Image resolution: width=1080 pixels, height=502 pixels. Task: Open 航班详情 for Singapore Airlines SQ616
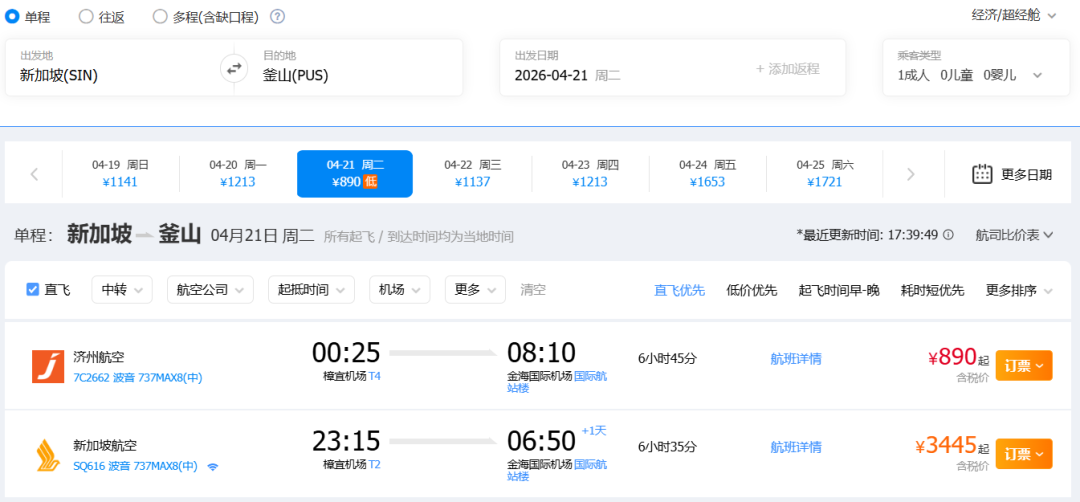(x=795, y=447)
